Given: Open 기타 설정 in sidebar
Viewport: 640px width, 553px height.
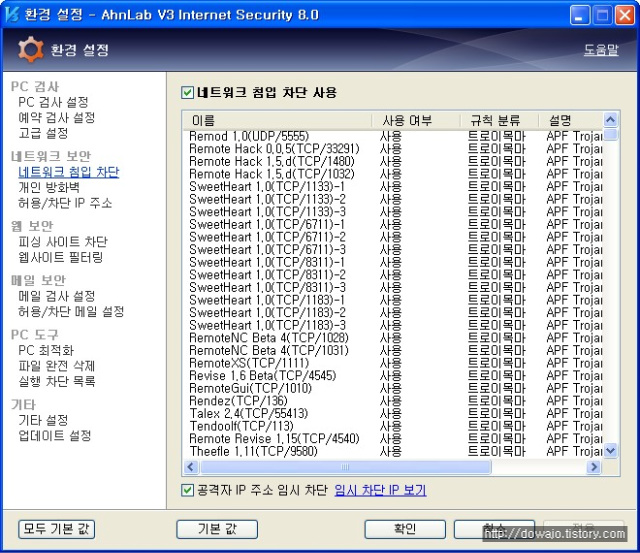Looking at the screenshot, I should tap(43, 420).
